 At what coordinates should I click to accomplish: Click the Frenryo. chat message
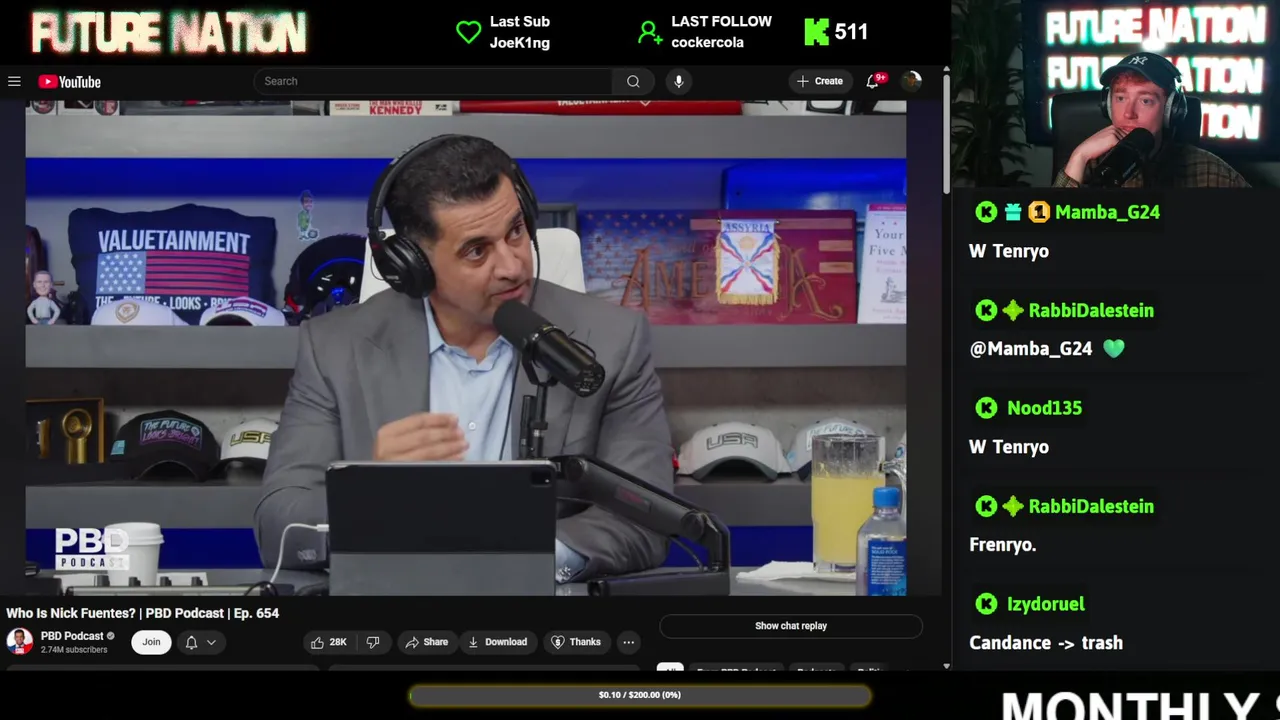coord(1002,545)
